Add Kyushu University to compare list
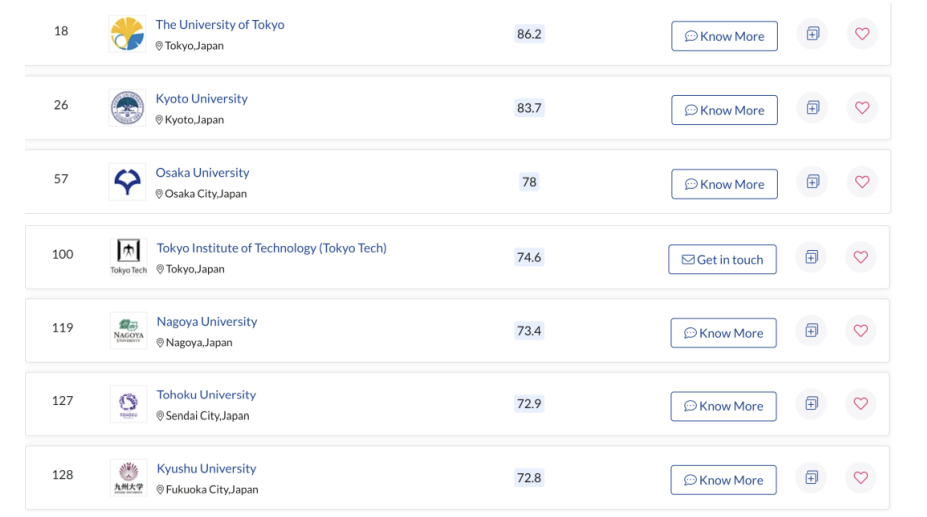This screenshot has height=517, width=927. pos(812,477)
